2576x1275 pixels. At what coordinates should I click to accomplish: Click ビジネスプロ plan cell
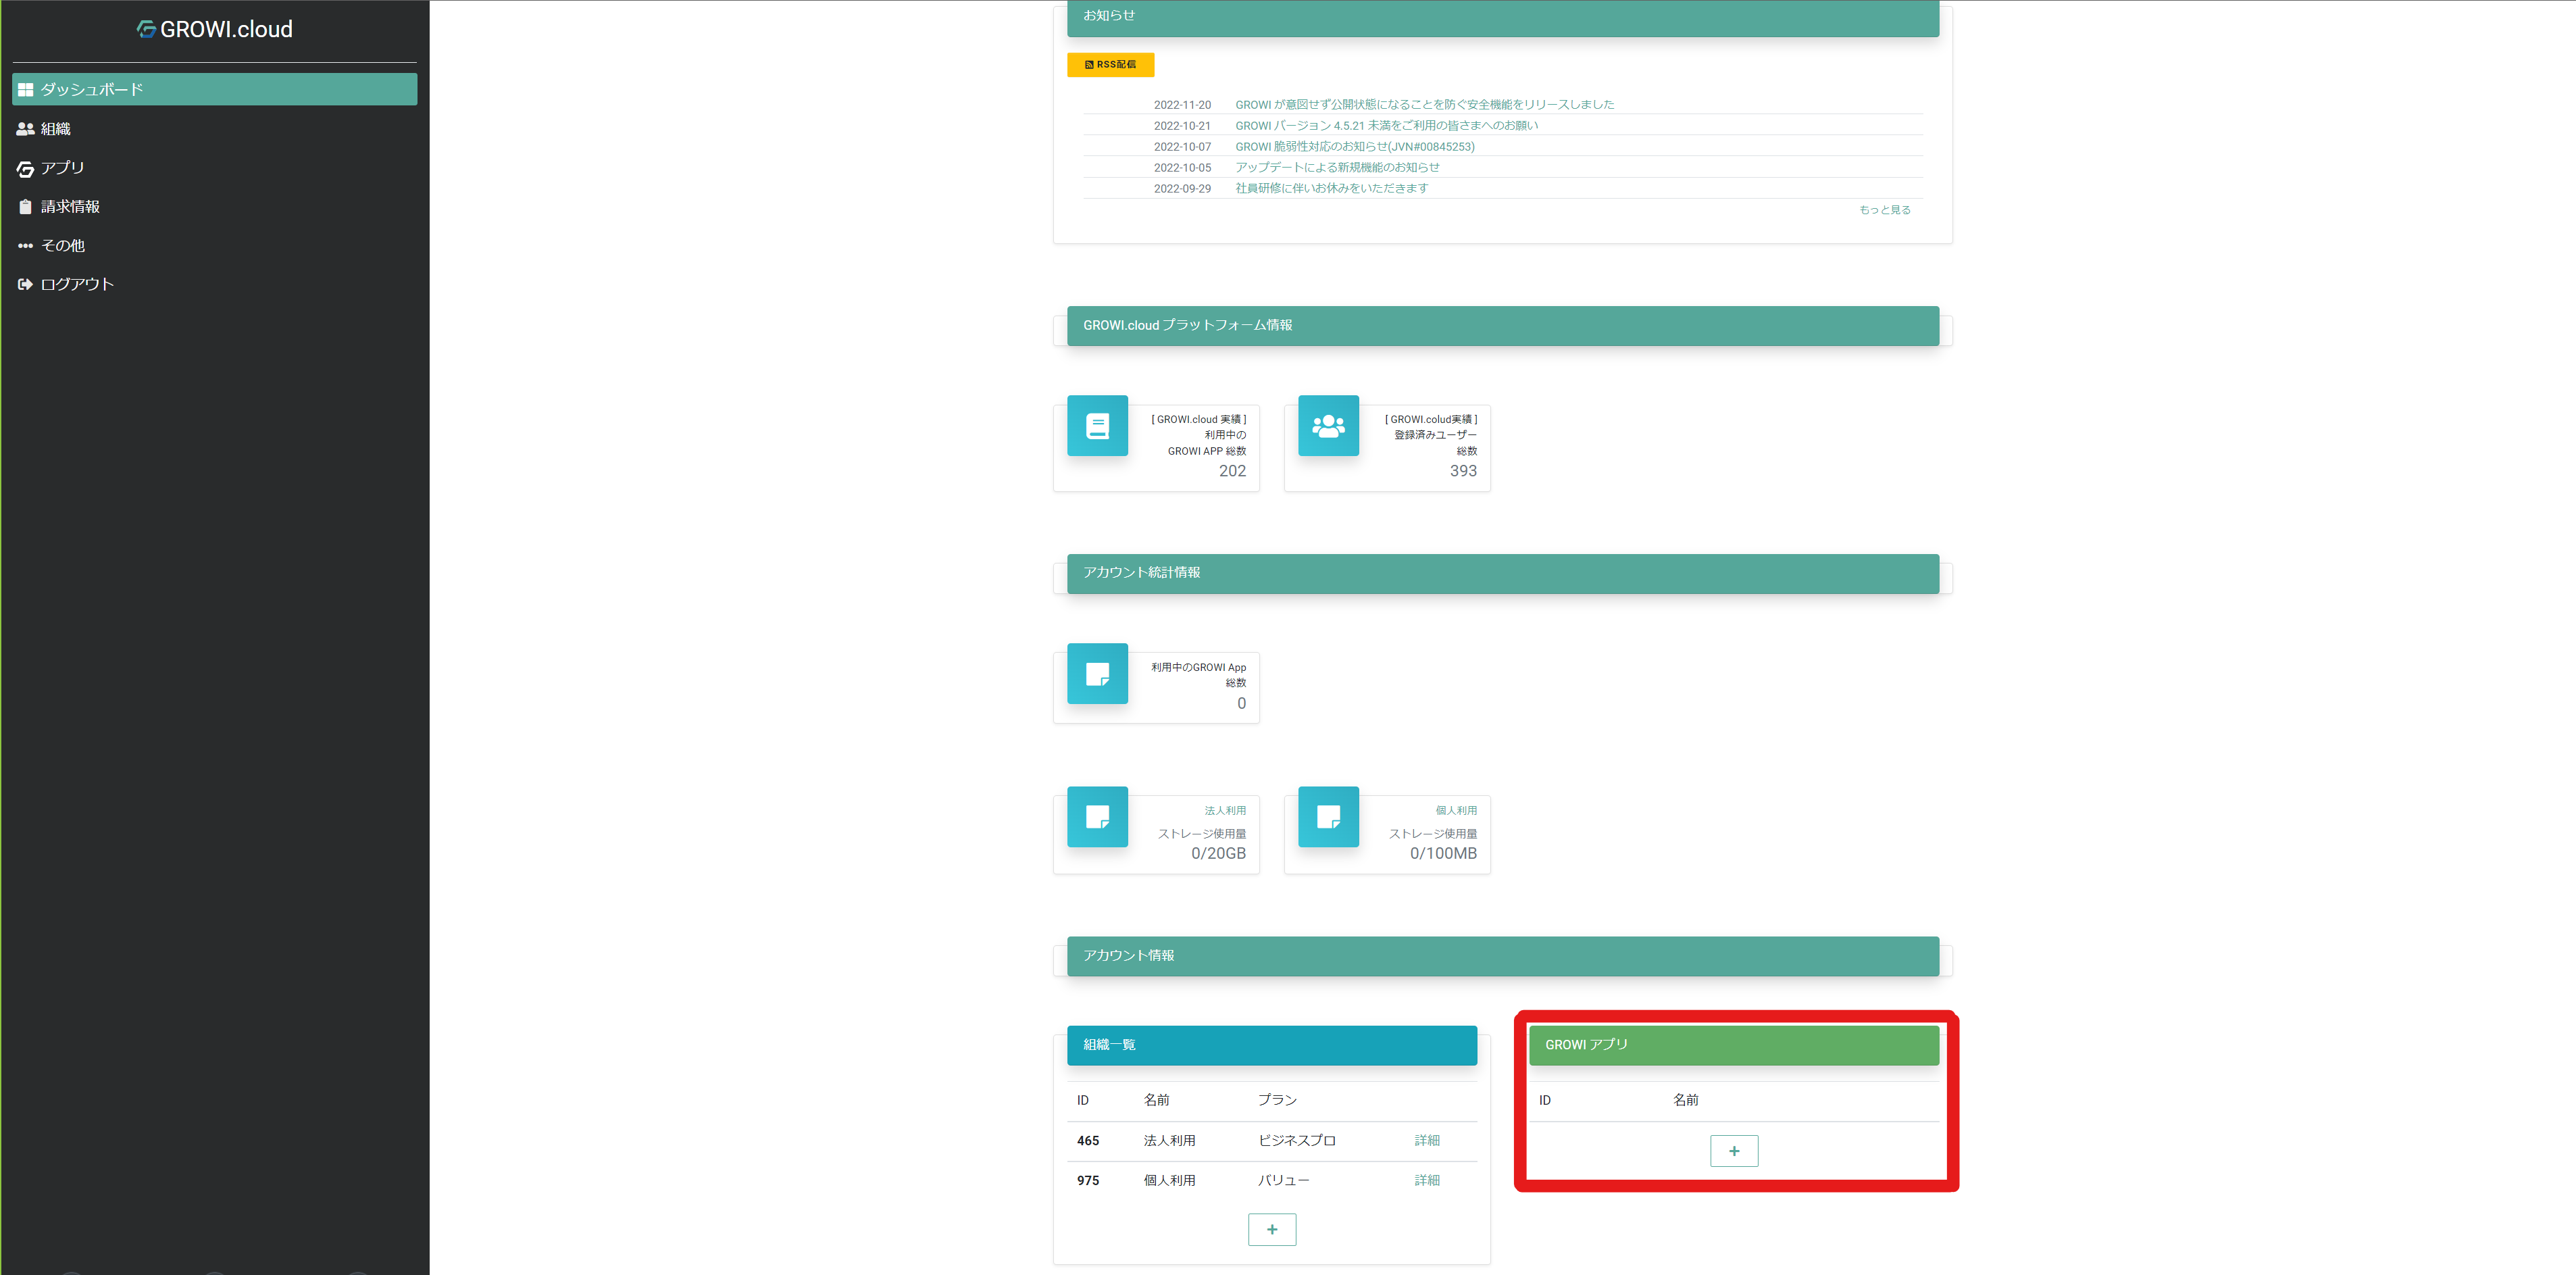(1297, 1141)
